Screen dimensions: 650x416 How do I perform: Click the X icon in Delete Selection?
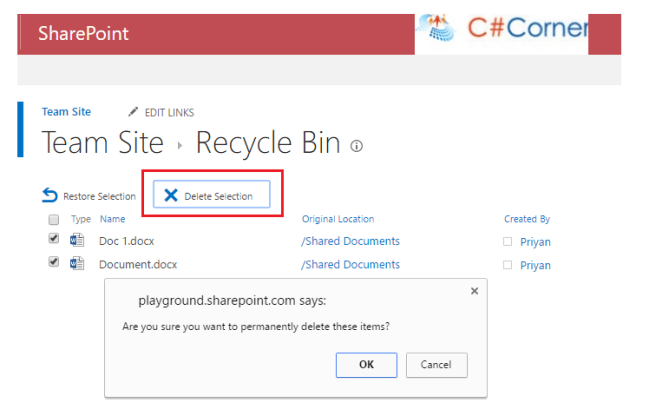click(171, 196)
